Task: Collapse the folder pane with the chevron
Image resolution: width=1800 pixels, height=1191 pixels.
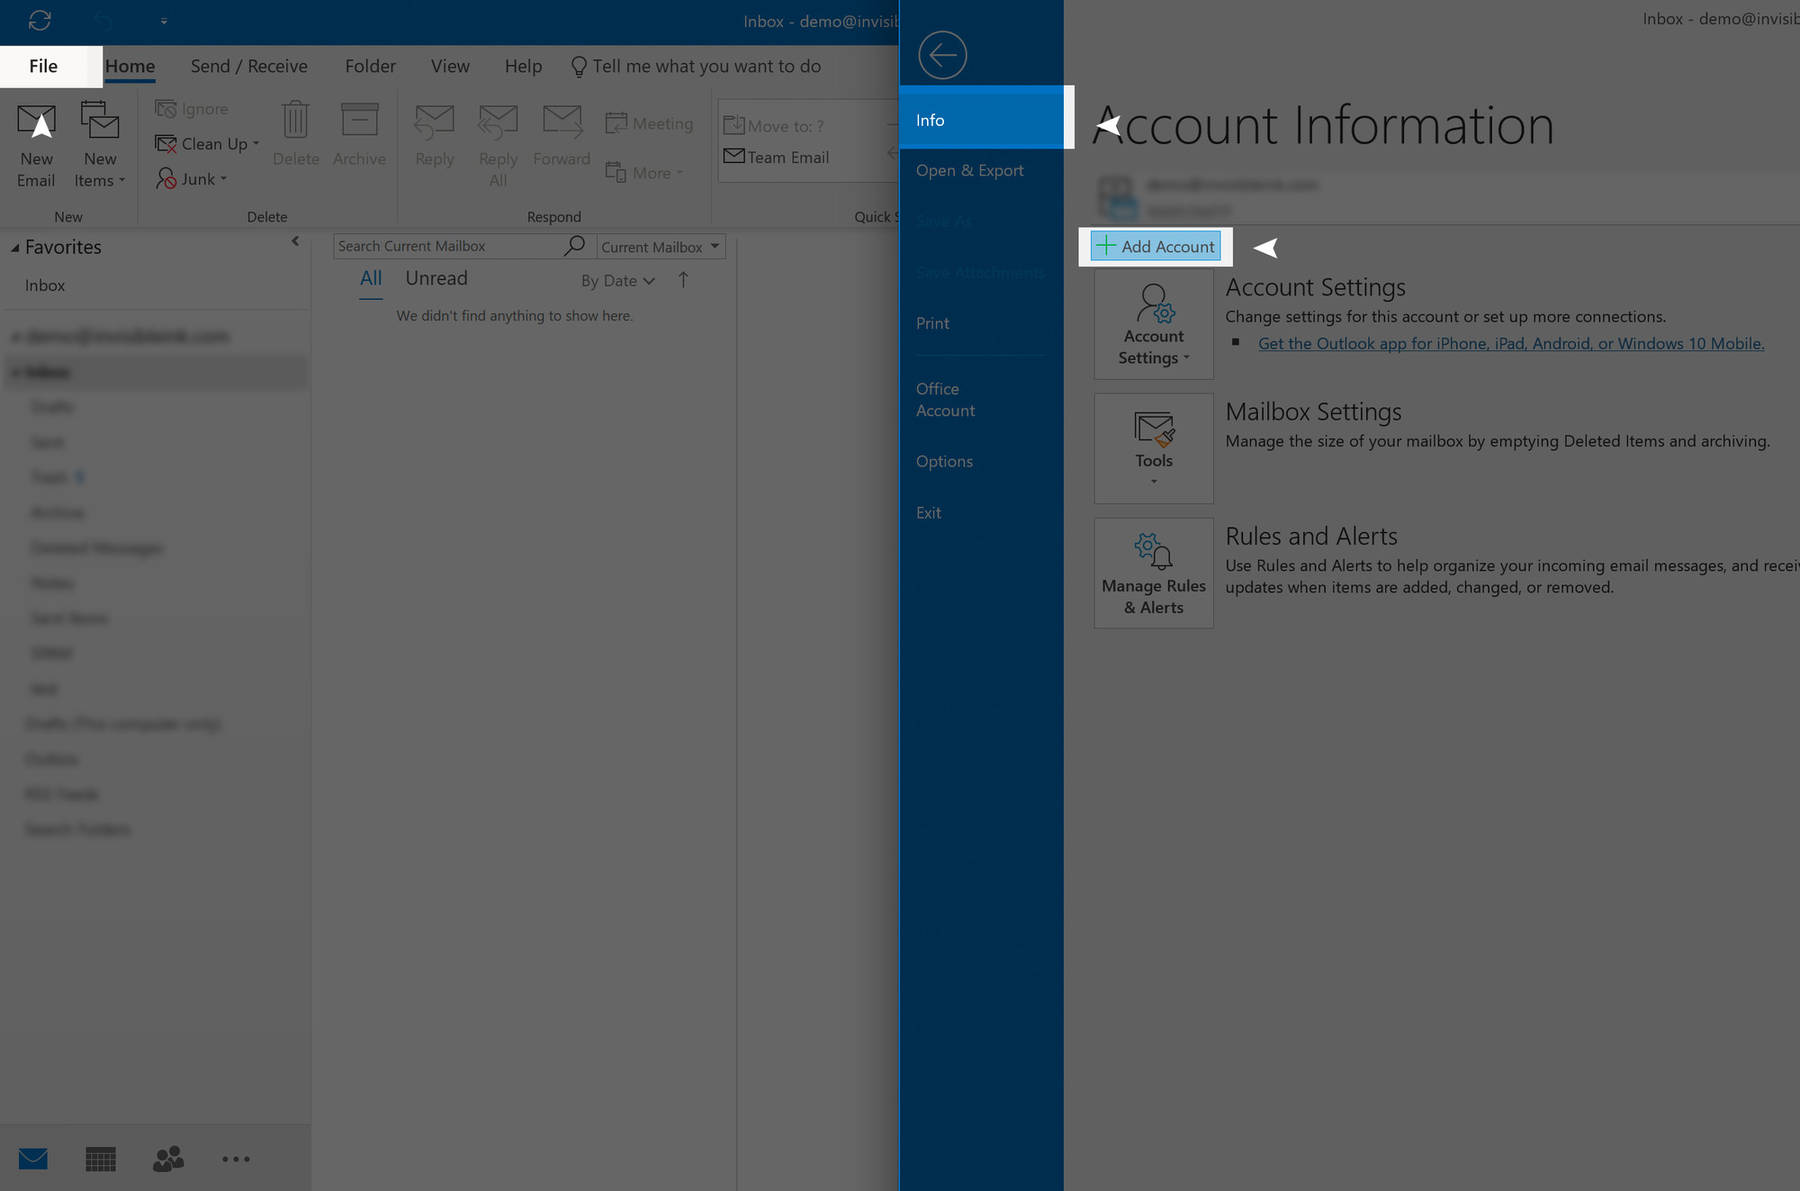Action: pos(295,241)
